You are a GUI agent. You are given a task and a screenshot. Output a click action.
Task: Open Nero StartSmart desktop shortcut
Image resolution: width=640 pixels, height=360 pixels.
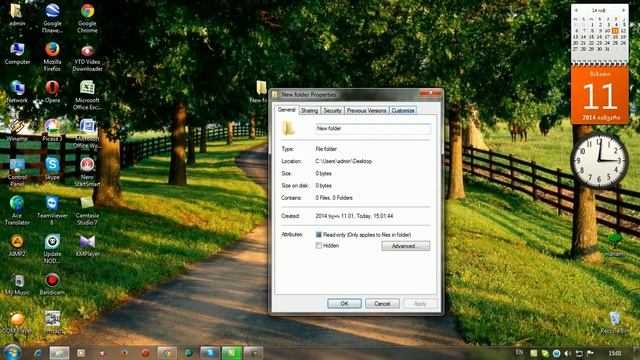click(x=87, y=172)
